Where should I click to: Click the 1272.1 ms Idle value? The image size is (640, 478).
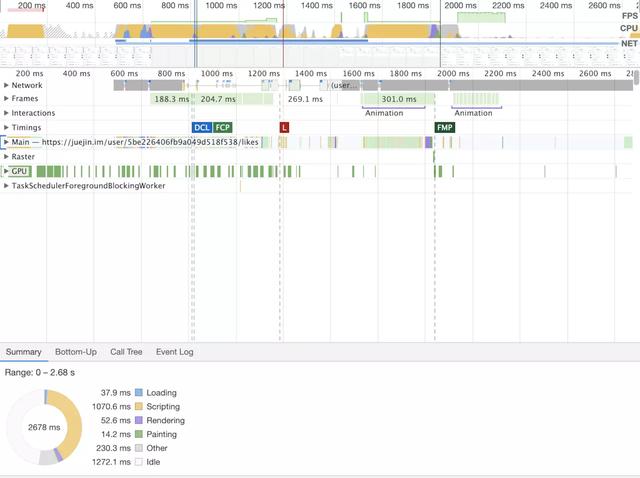click(x=111, y=462)
